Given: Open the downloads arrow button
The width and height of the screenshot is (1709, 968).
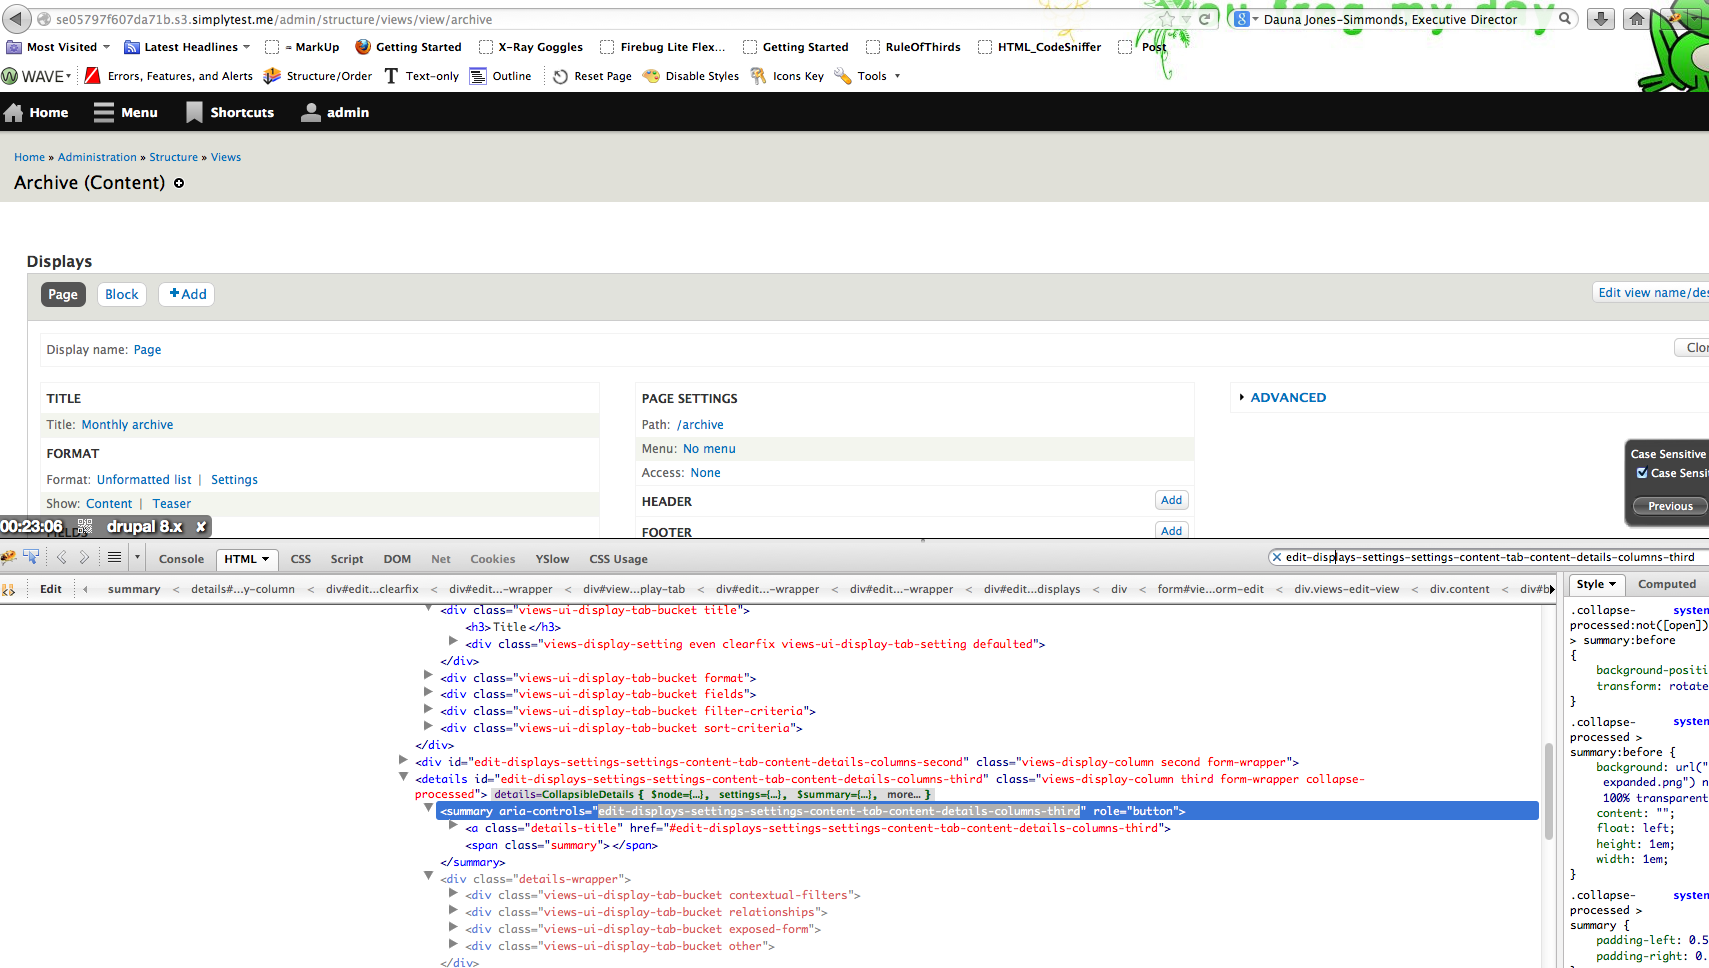Looking at the screenshot, I should [x=1601, y=19].
